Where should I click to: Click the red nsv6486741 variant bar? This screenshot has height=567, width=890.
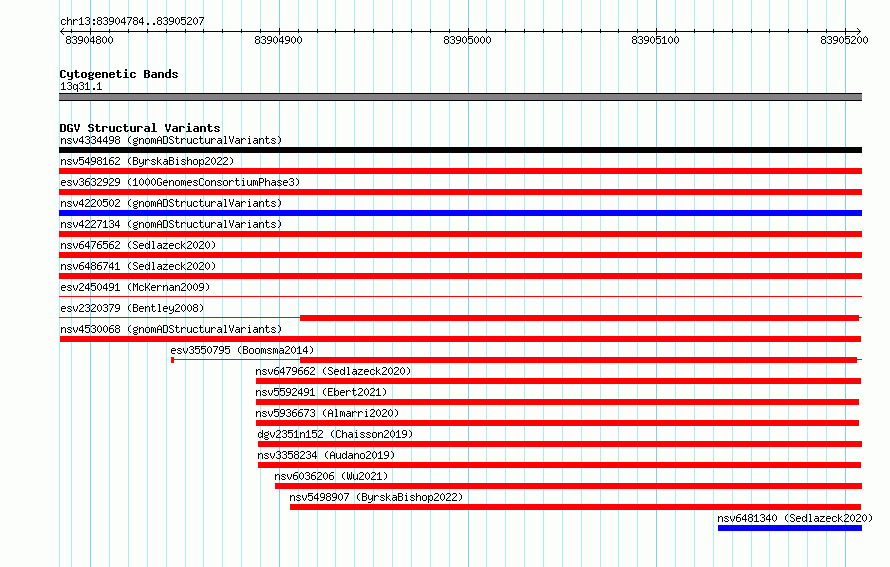(460, 276)
